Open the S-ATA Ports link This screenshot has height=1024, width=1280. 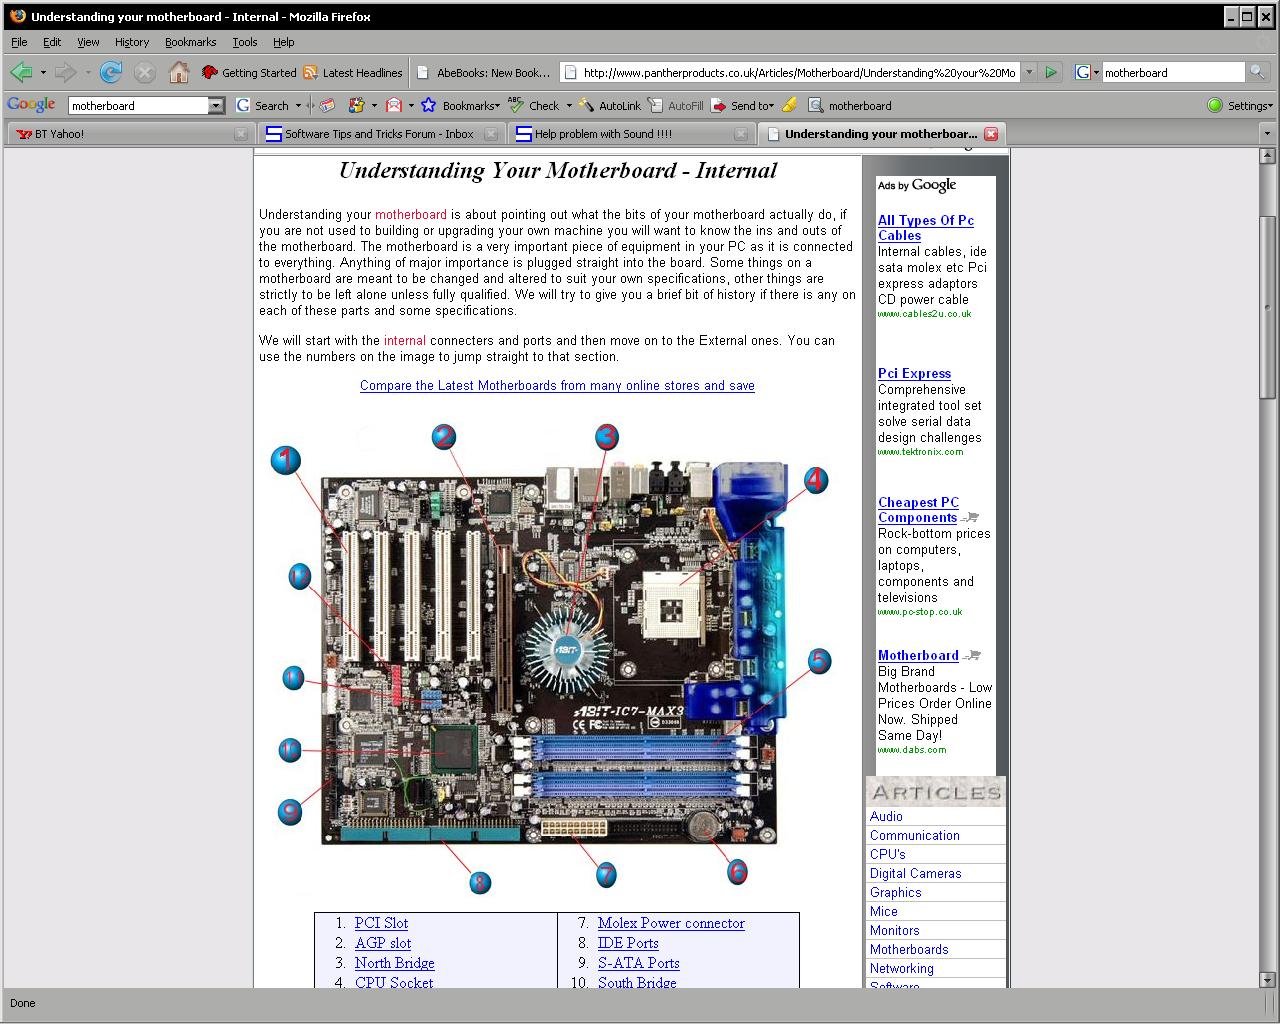(638, 963)
